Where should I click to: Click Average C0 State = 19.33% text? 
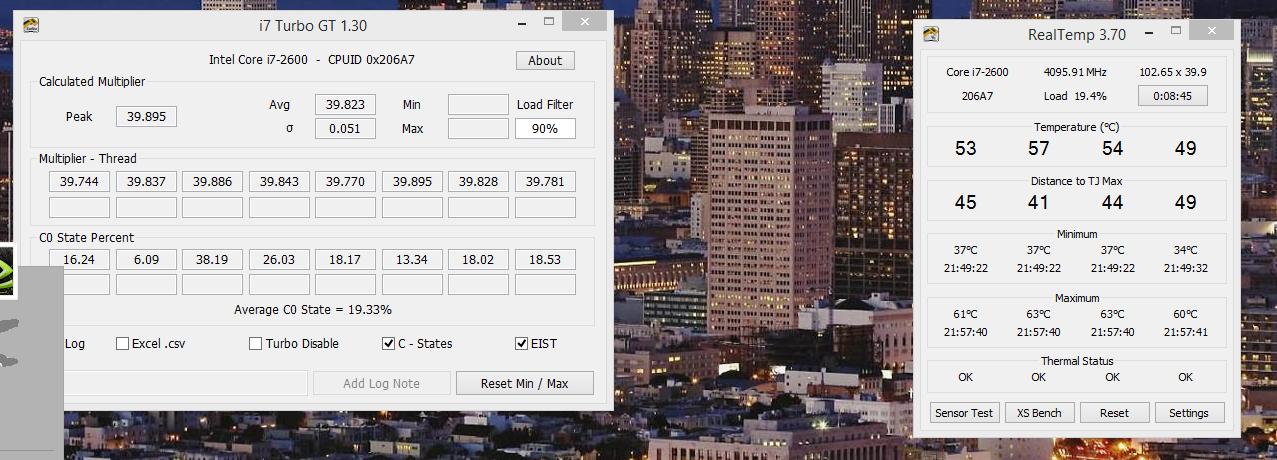tap(313, 310)
